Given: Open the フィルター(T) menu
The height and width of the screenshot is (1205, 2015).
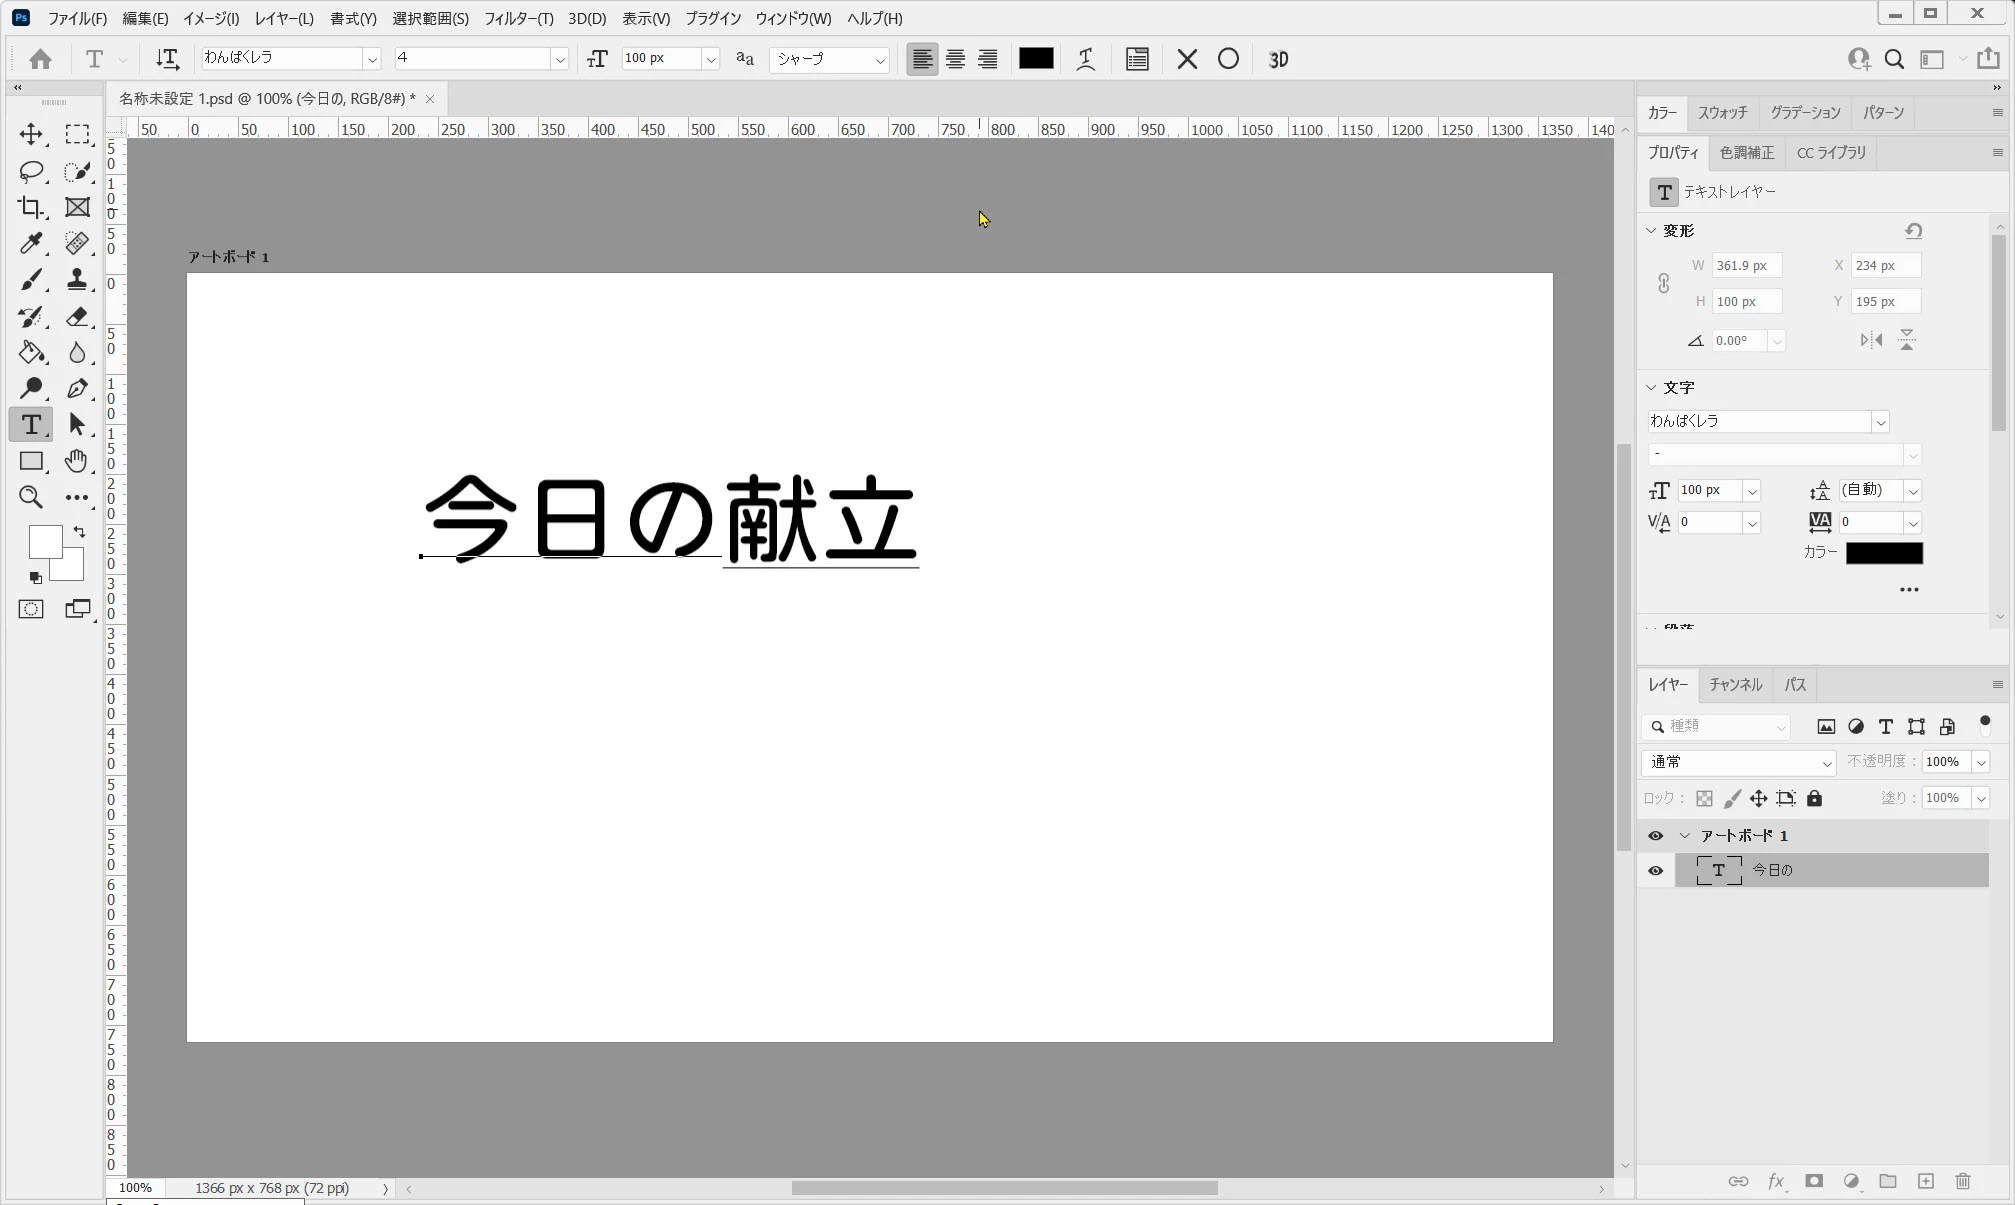Looking at the screenshot, I should 518,18.
